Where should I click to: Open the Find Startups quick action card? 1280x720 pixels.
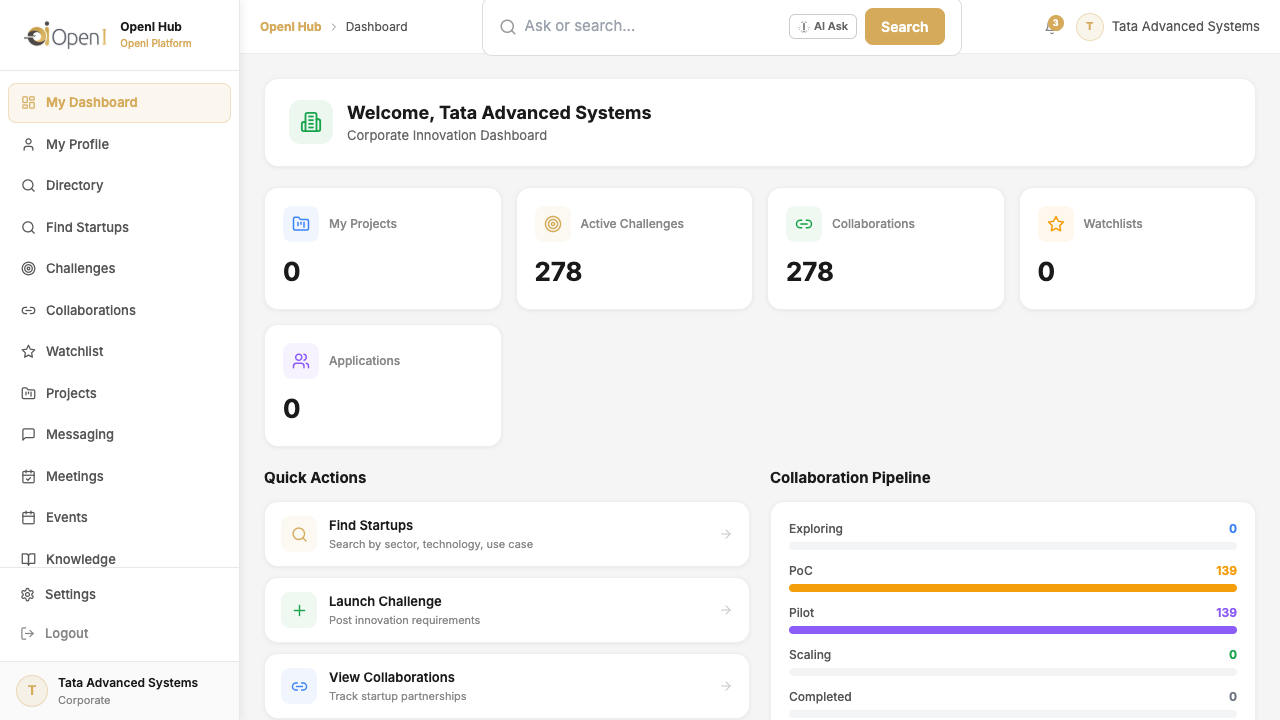pos(507,534)
